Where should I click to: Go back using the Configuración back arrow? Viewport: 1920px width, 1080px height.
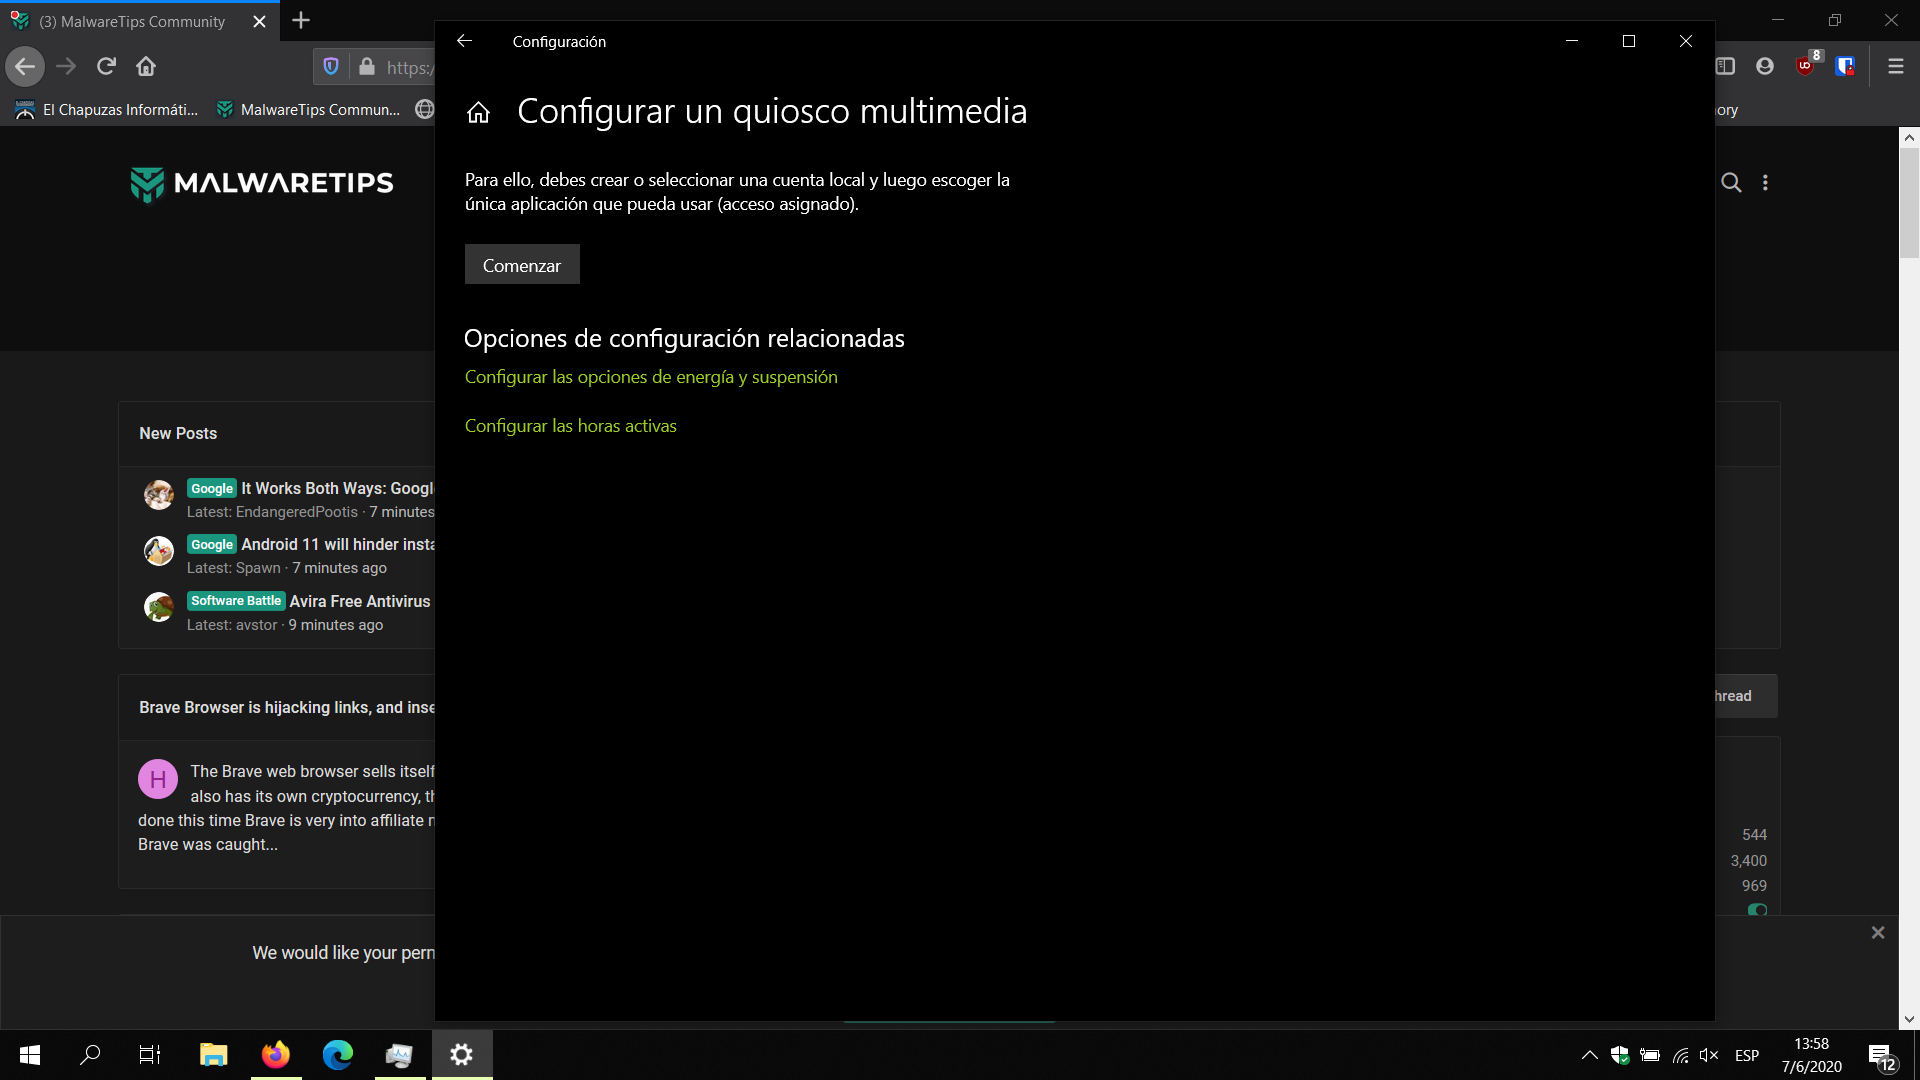[464, 41]
